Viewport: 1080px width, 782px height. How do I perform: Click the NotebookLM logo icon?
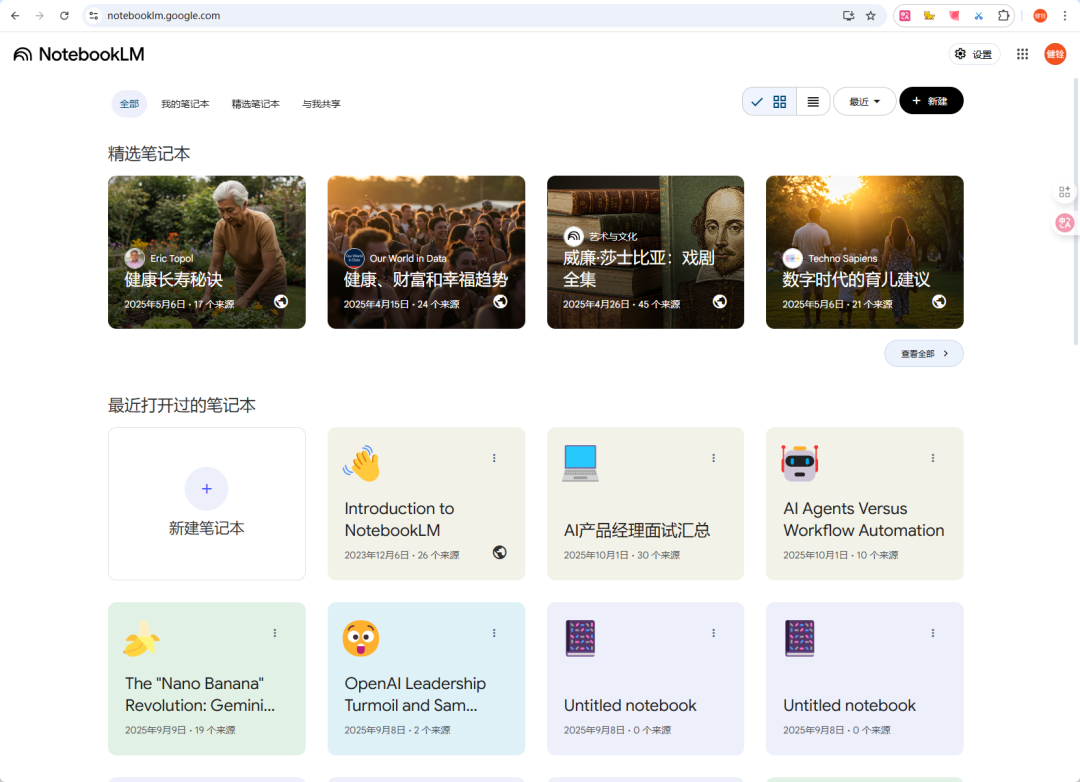point(22,54)
